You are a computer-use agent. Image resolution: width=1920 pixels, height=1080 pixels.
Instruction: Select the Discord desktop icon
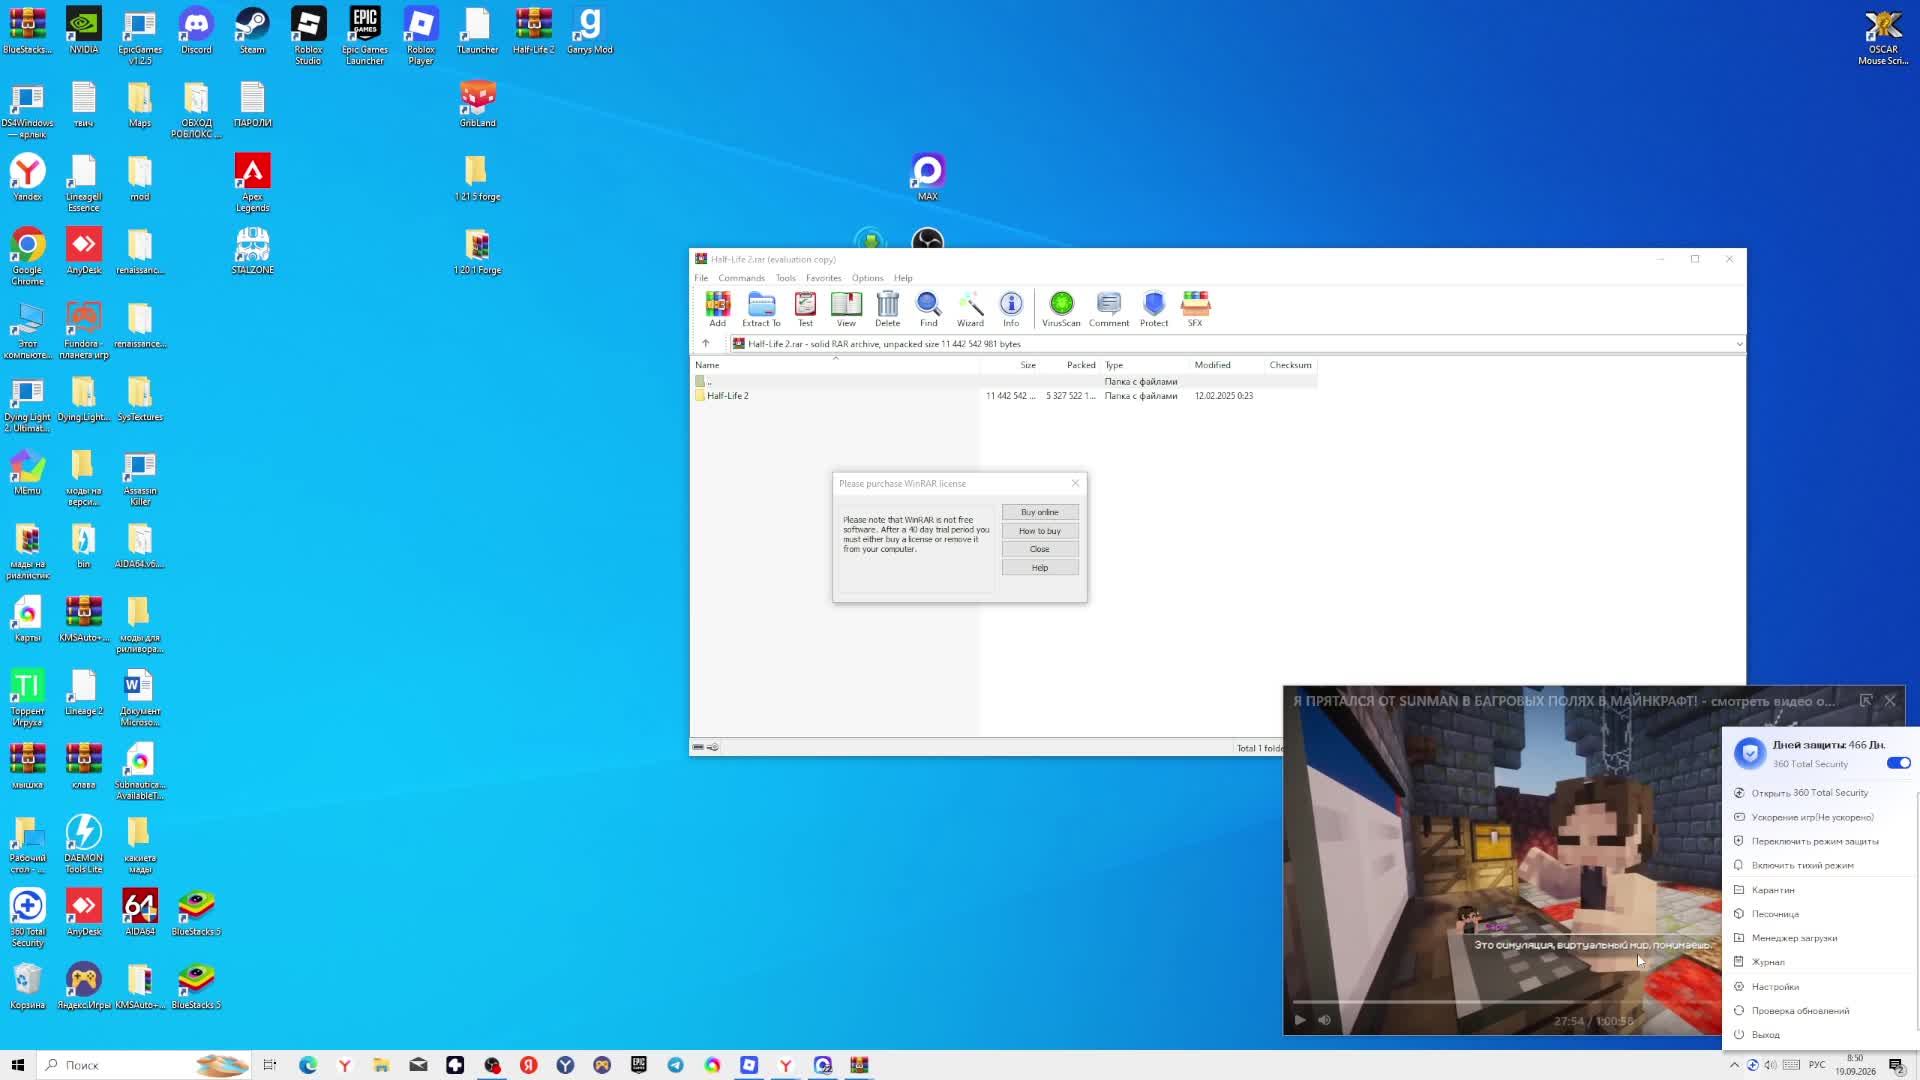196,31
